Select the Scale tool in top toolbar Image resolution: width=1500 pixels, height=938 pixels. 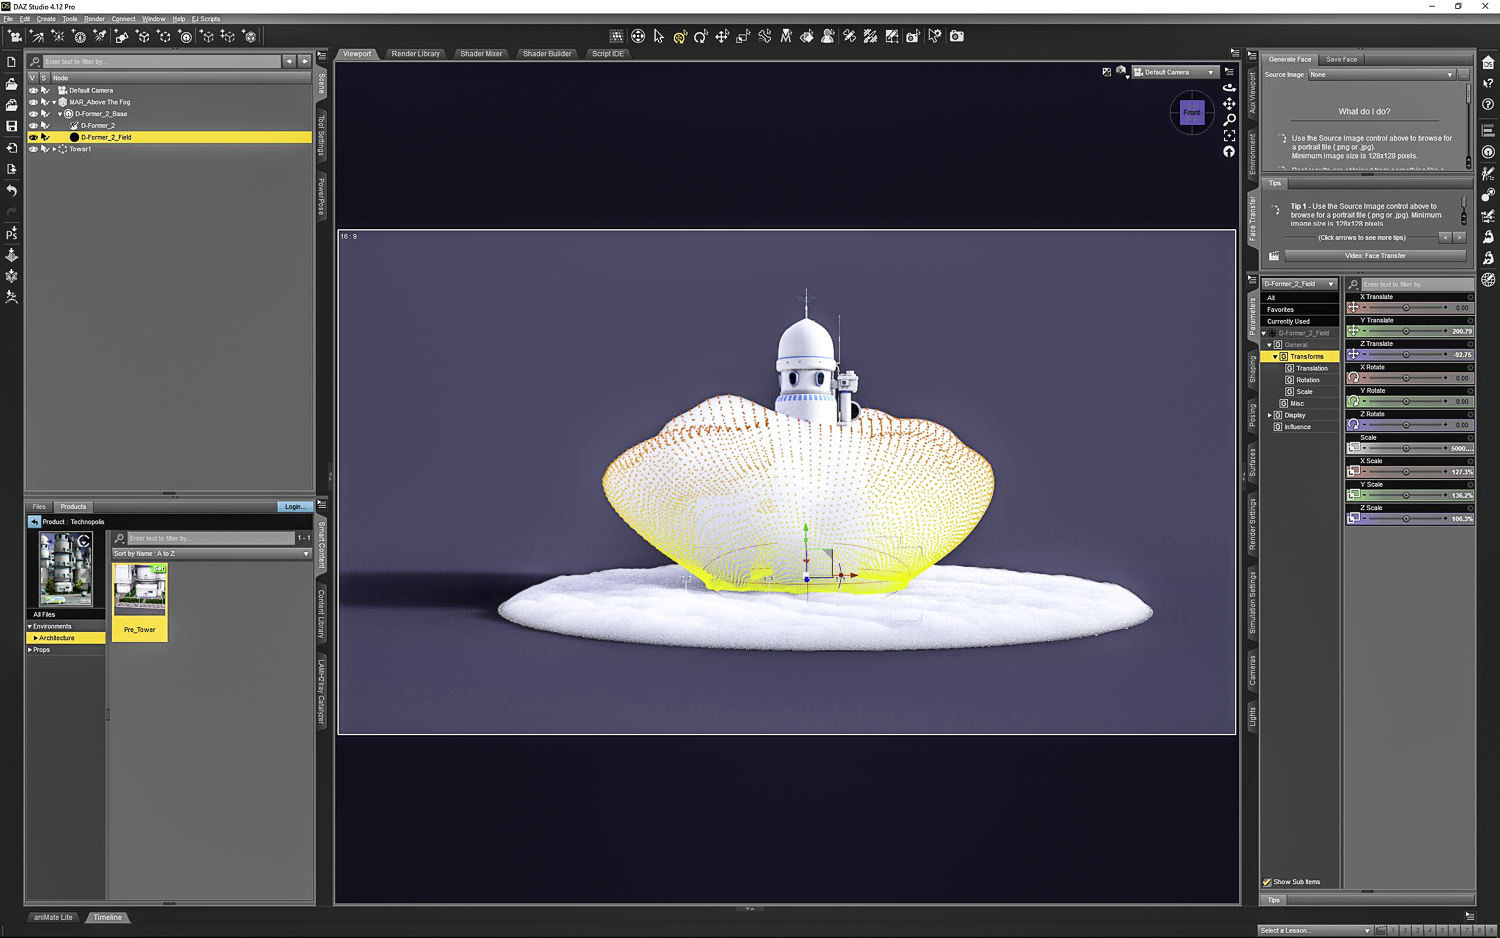coord(743,37)
